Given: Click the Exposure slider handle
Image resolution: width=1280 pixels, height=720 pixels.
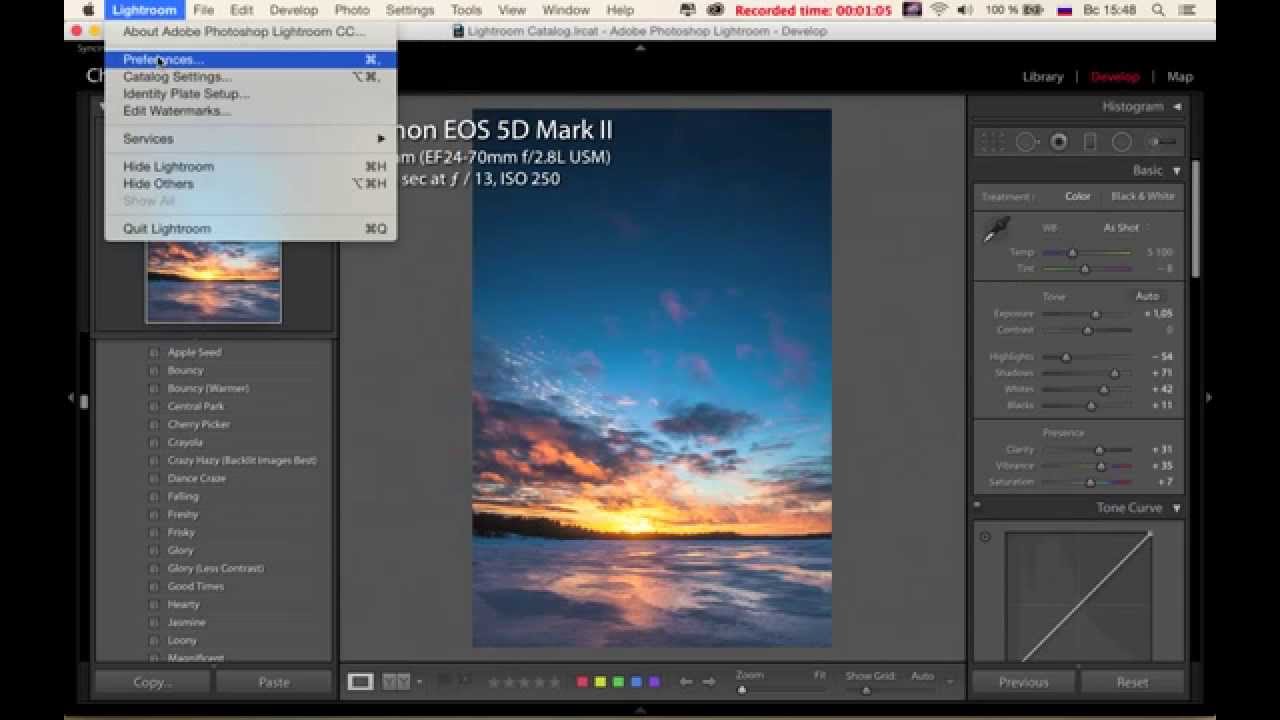Looking at the screenshot, I should 1095,314.
